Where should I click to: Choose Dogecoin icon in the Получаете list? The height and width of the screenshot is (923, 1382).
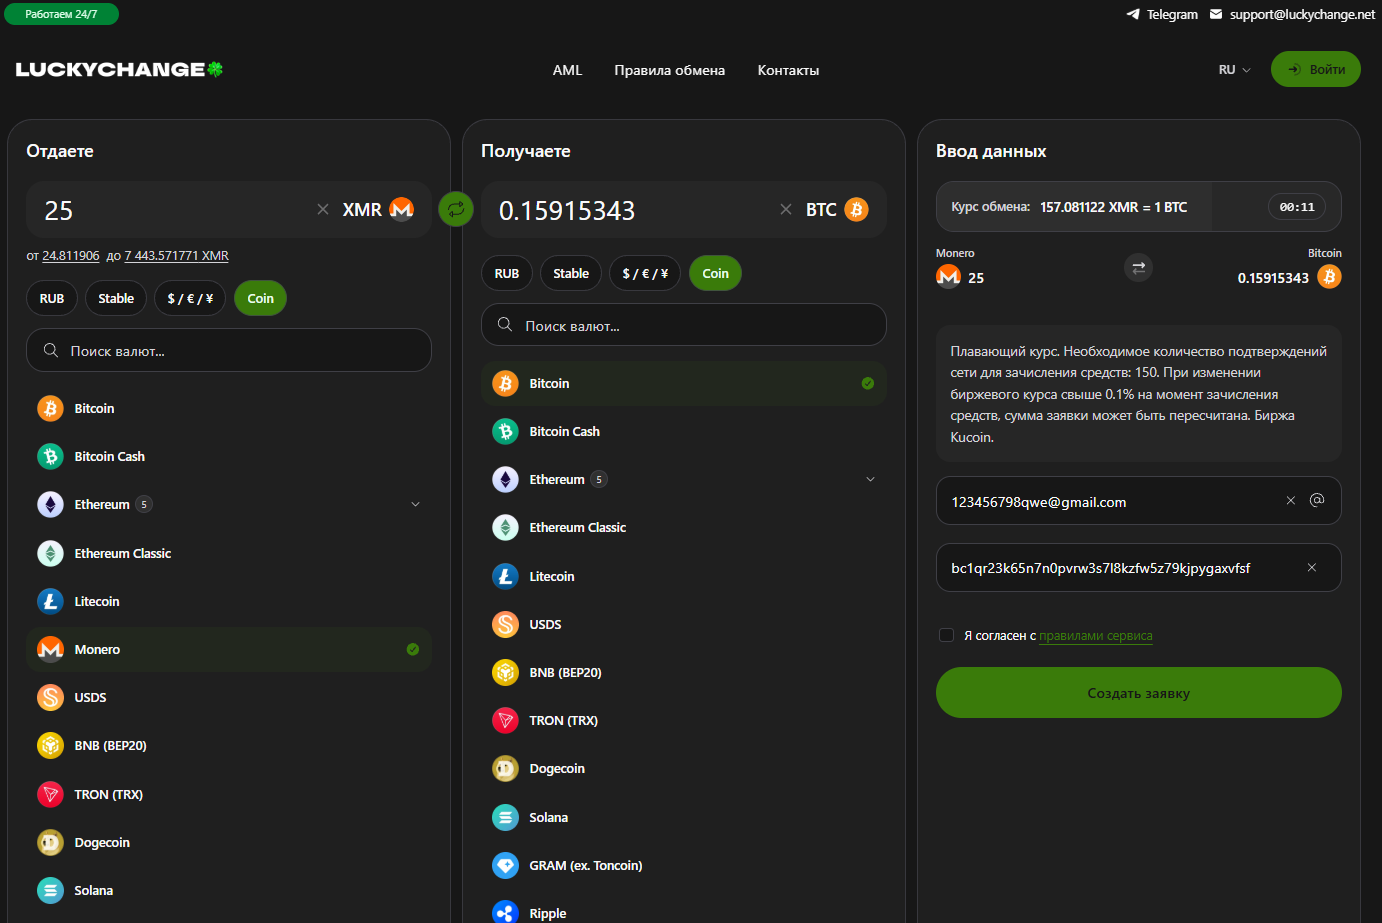(505, 768)
